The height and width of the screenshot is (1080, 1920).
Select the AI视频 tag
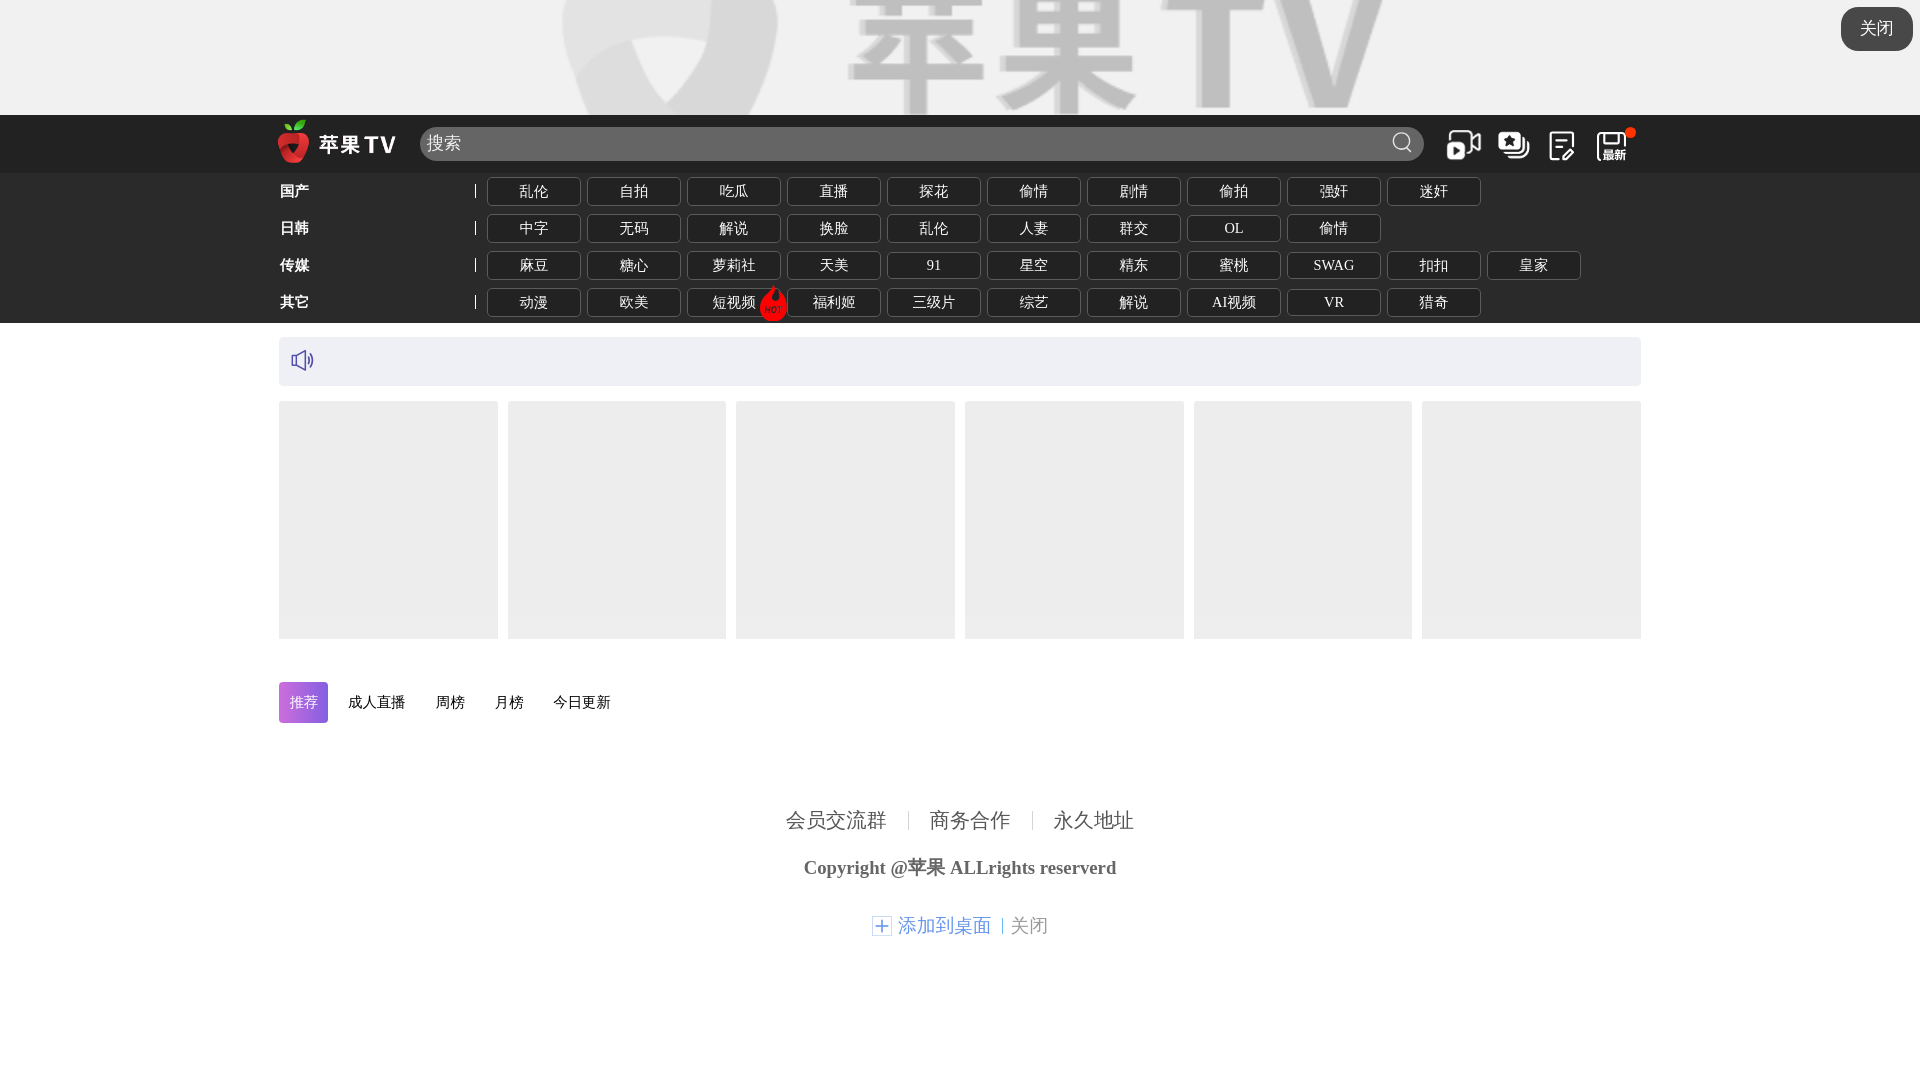click(1234, 303)
